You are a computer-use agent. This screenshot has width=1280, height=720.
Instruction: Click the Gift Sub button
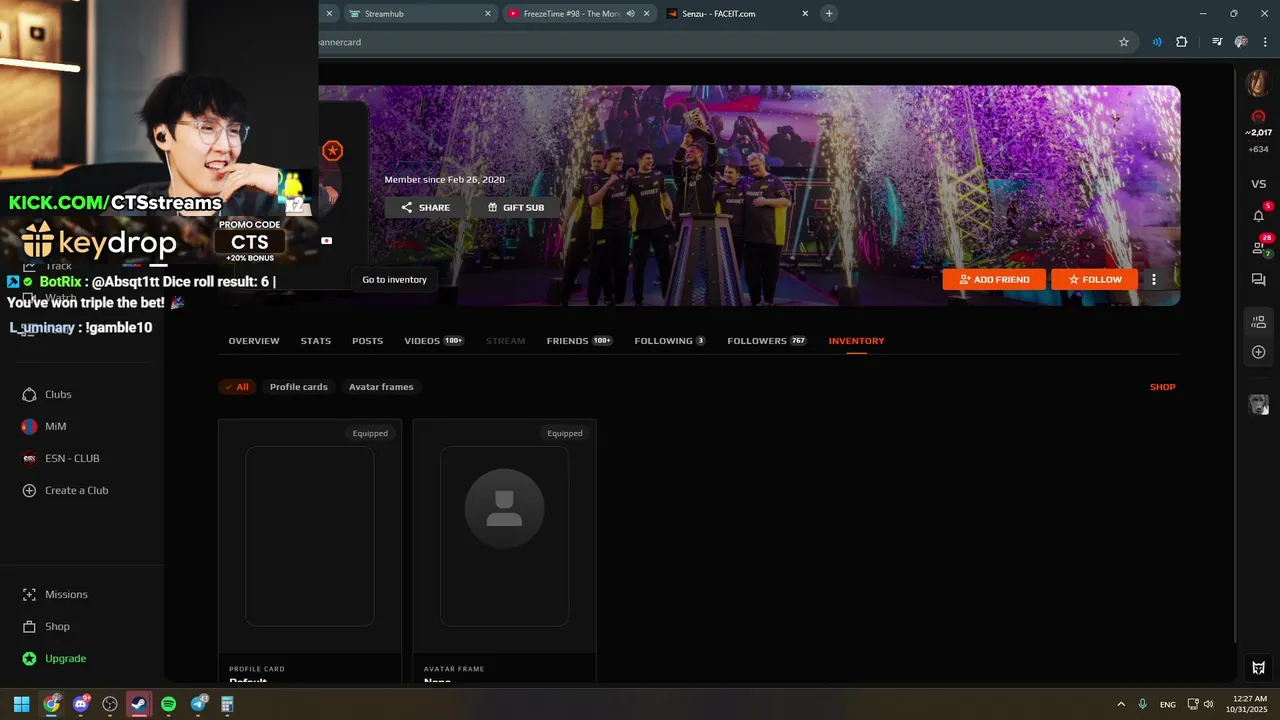click(x=516, y=207)
